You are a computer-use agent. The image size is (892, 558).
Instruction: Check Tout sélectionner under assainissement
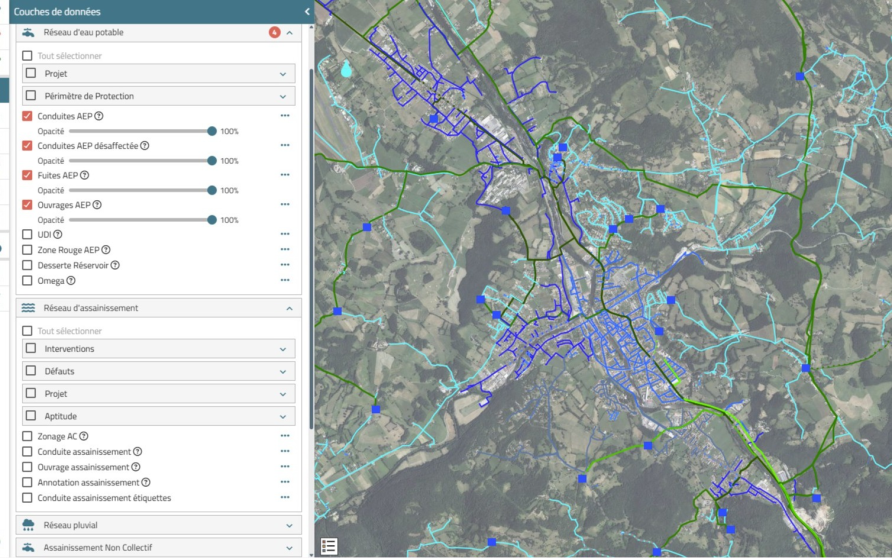[27, 331]
